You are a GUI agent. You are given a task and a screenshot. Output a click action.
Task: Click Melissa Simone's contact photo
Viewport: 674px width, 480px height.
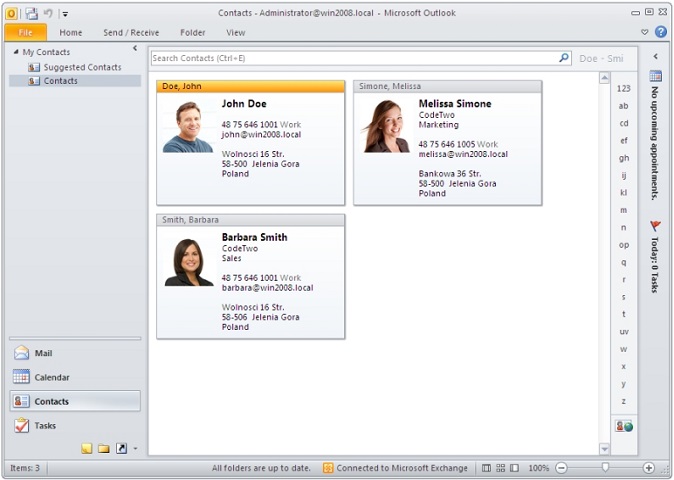point(386,126)
